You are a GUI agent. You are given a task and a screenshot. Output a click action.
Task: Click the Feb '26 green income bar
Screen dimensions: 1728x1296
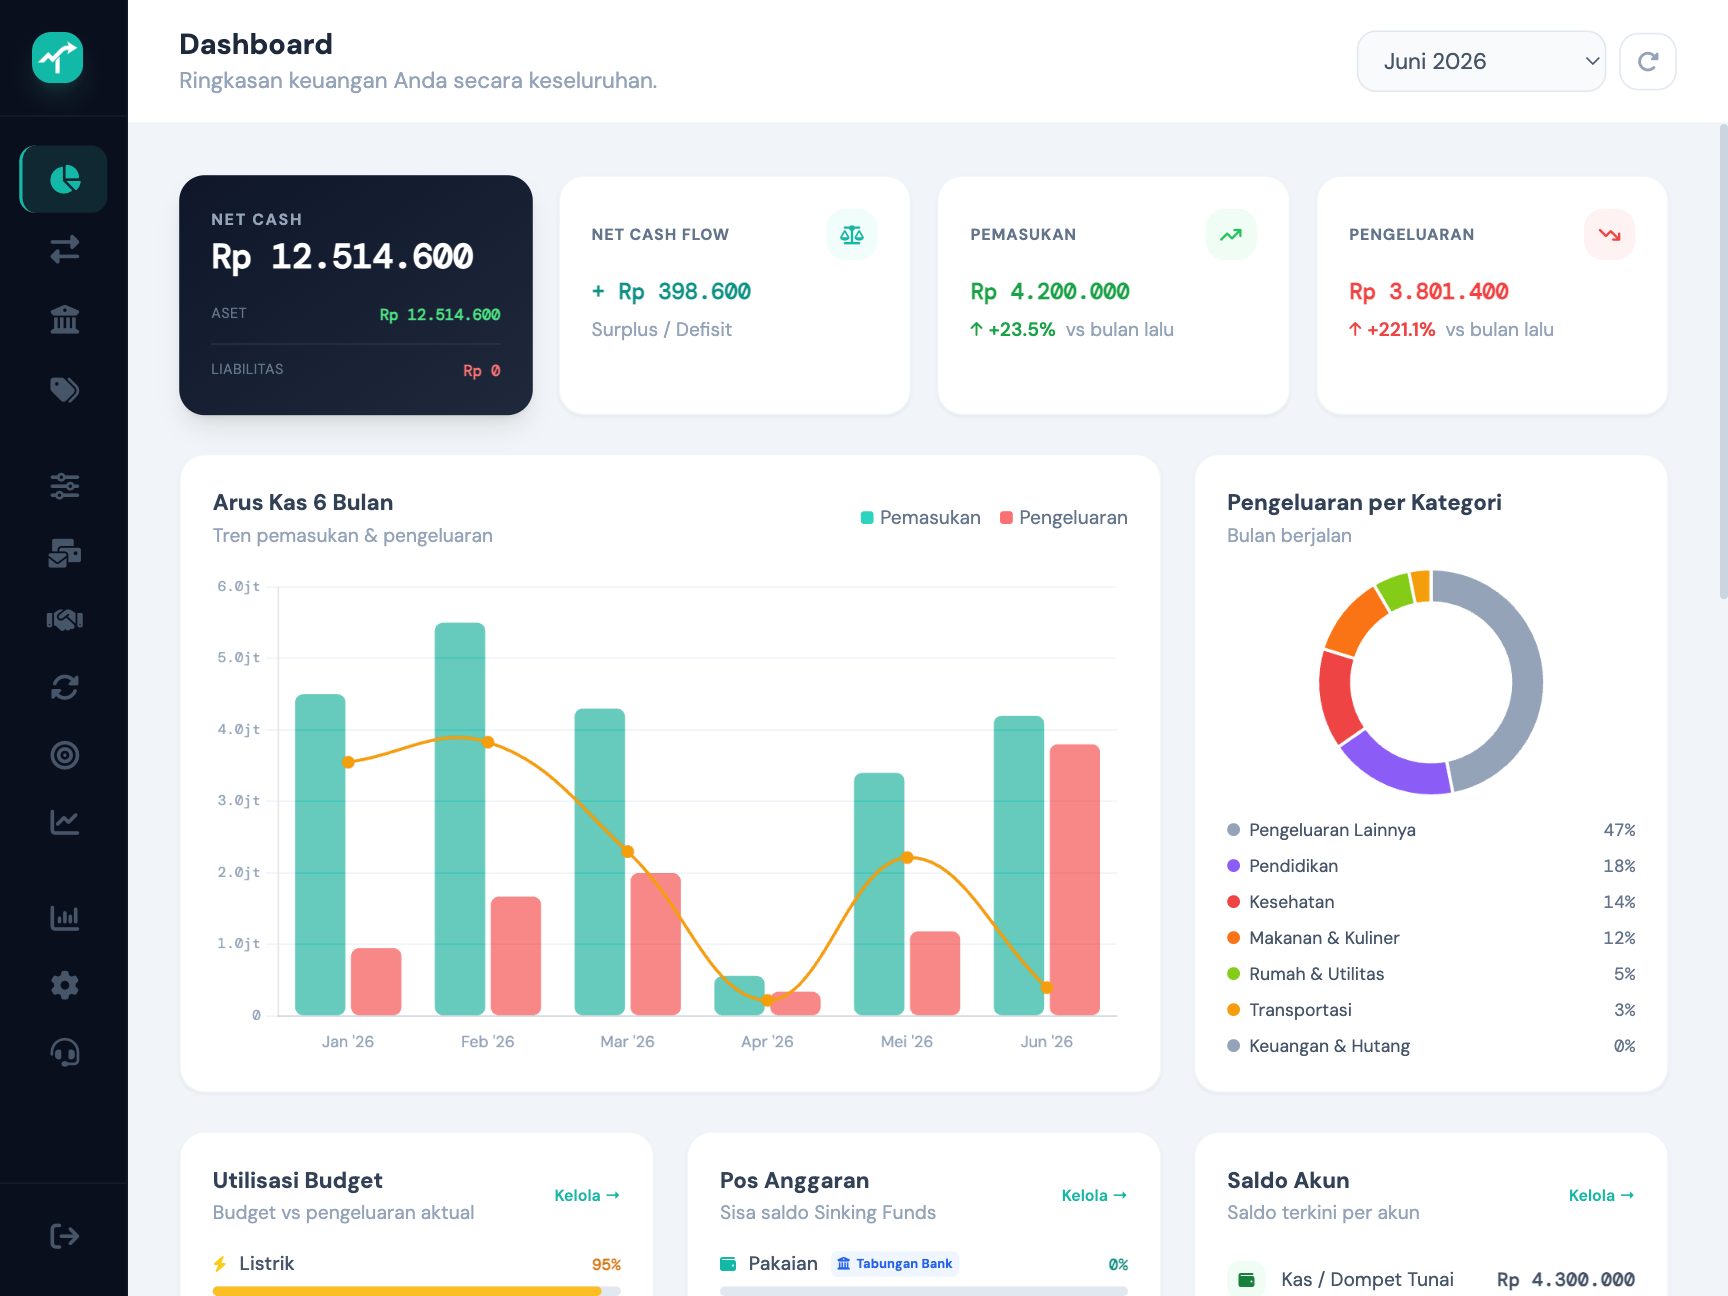point(460,819)
